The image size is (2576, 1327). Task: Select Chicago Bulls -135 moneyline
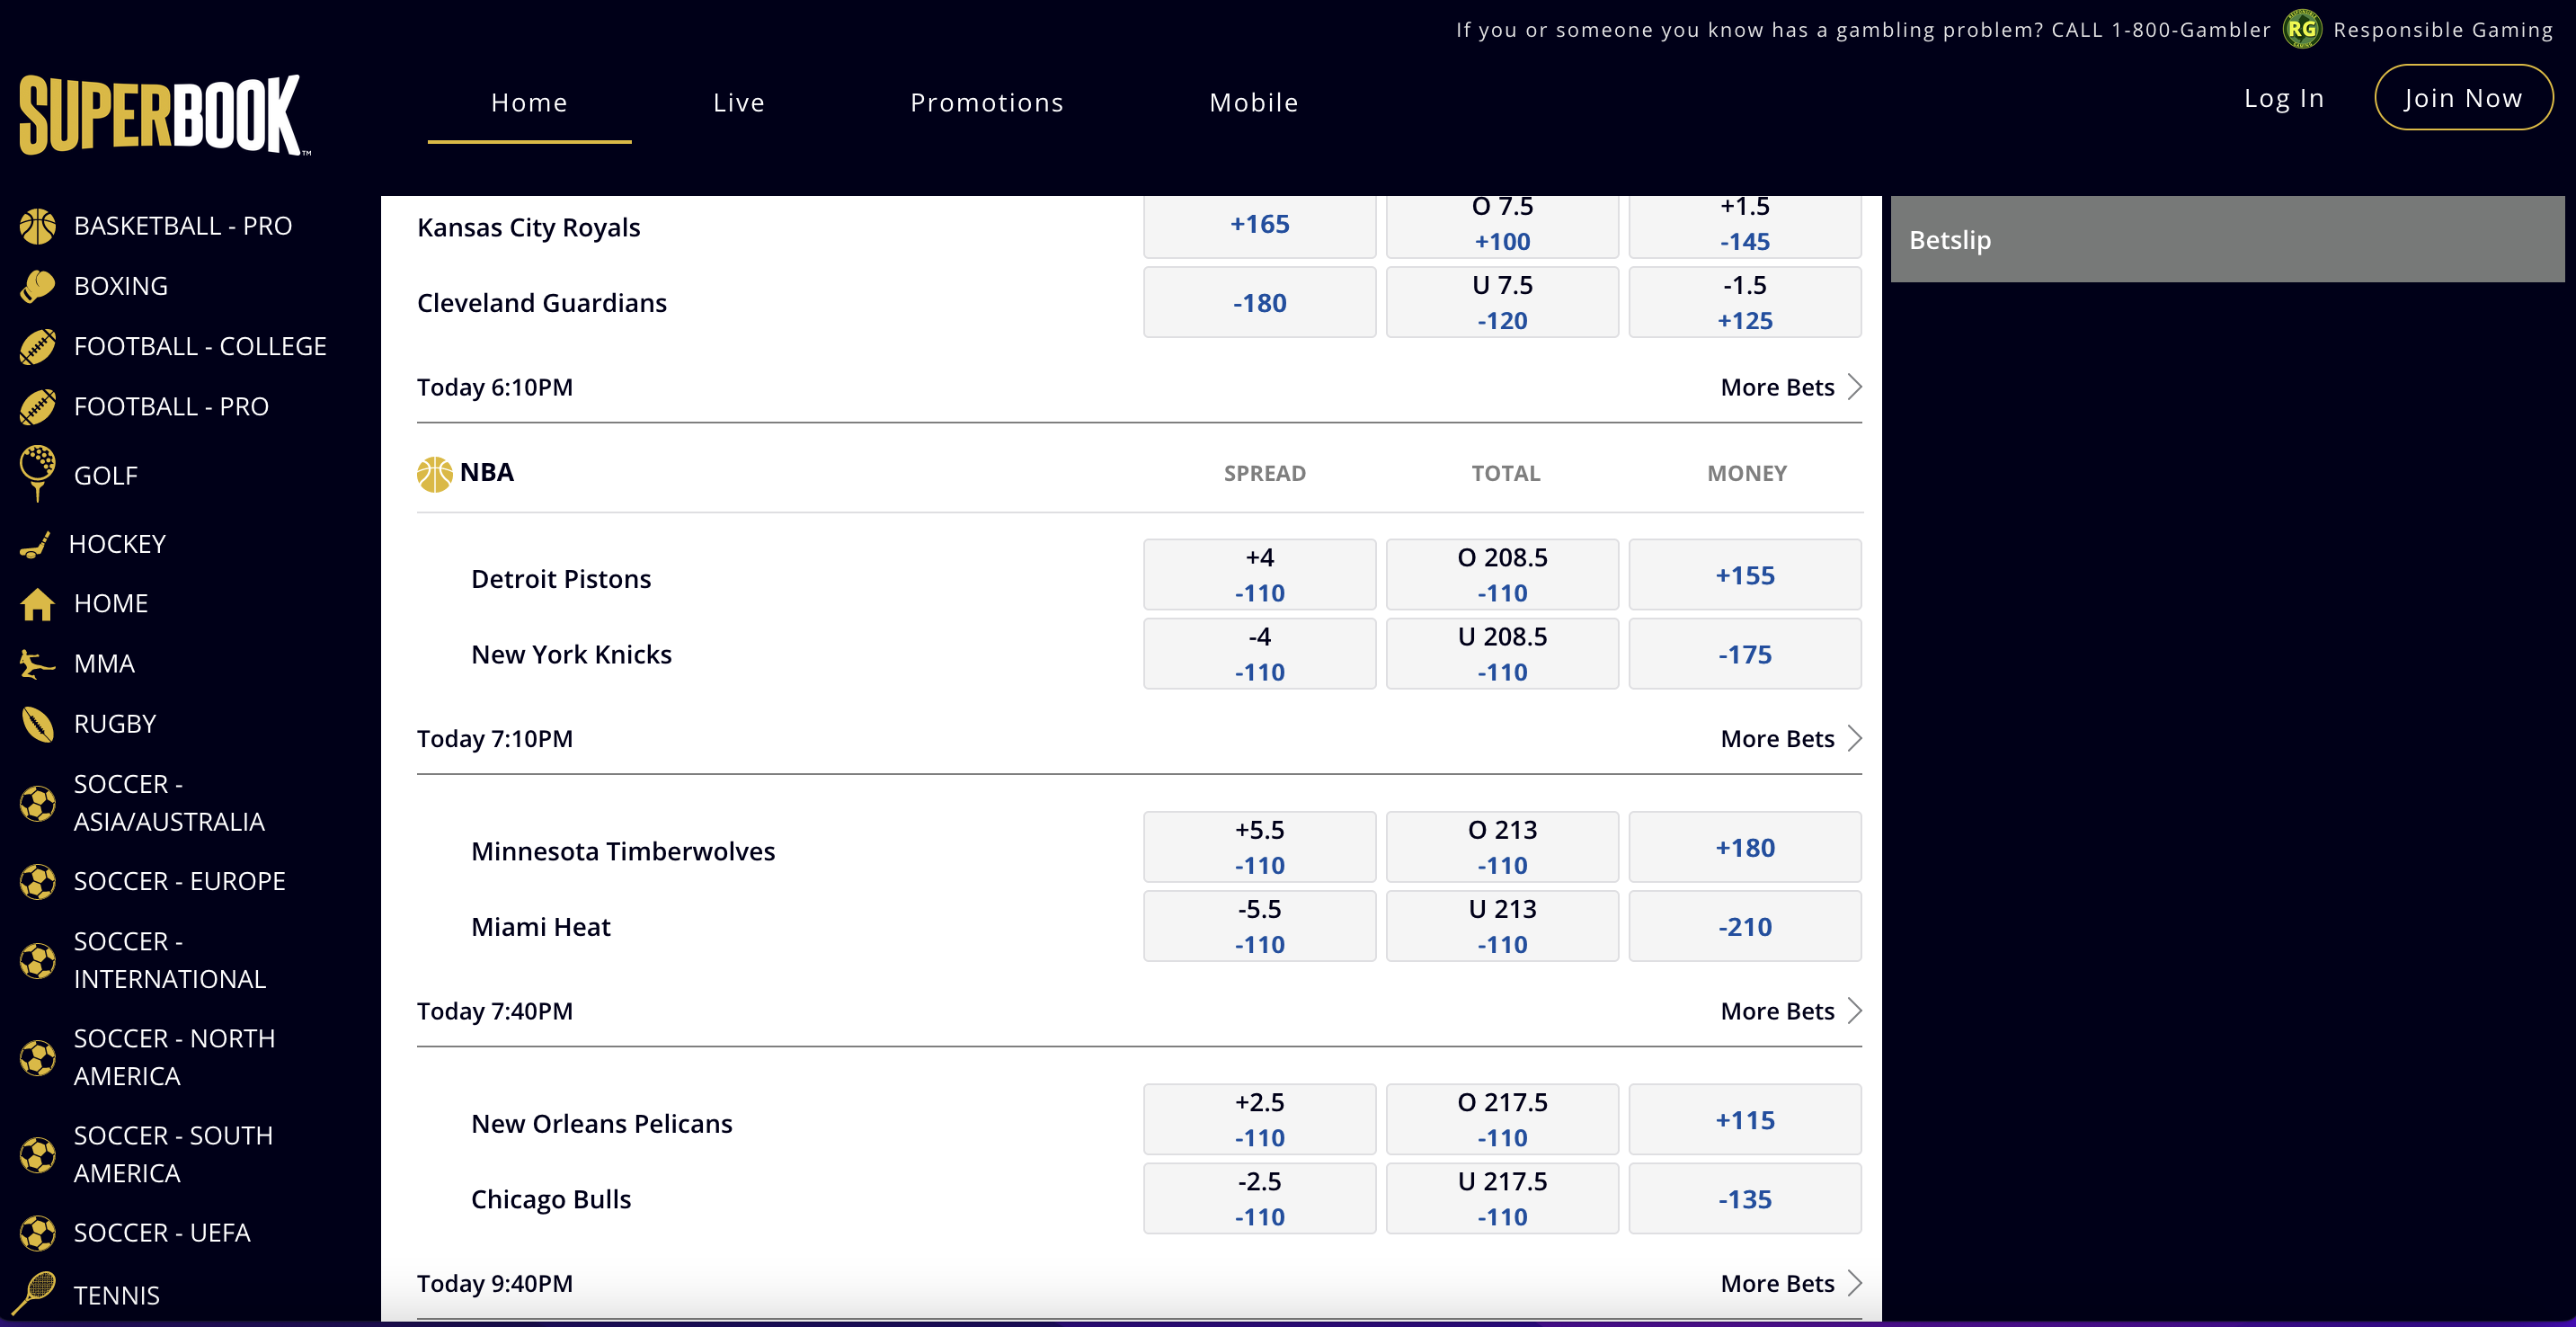[x=1745, y=1199]
